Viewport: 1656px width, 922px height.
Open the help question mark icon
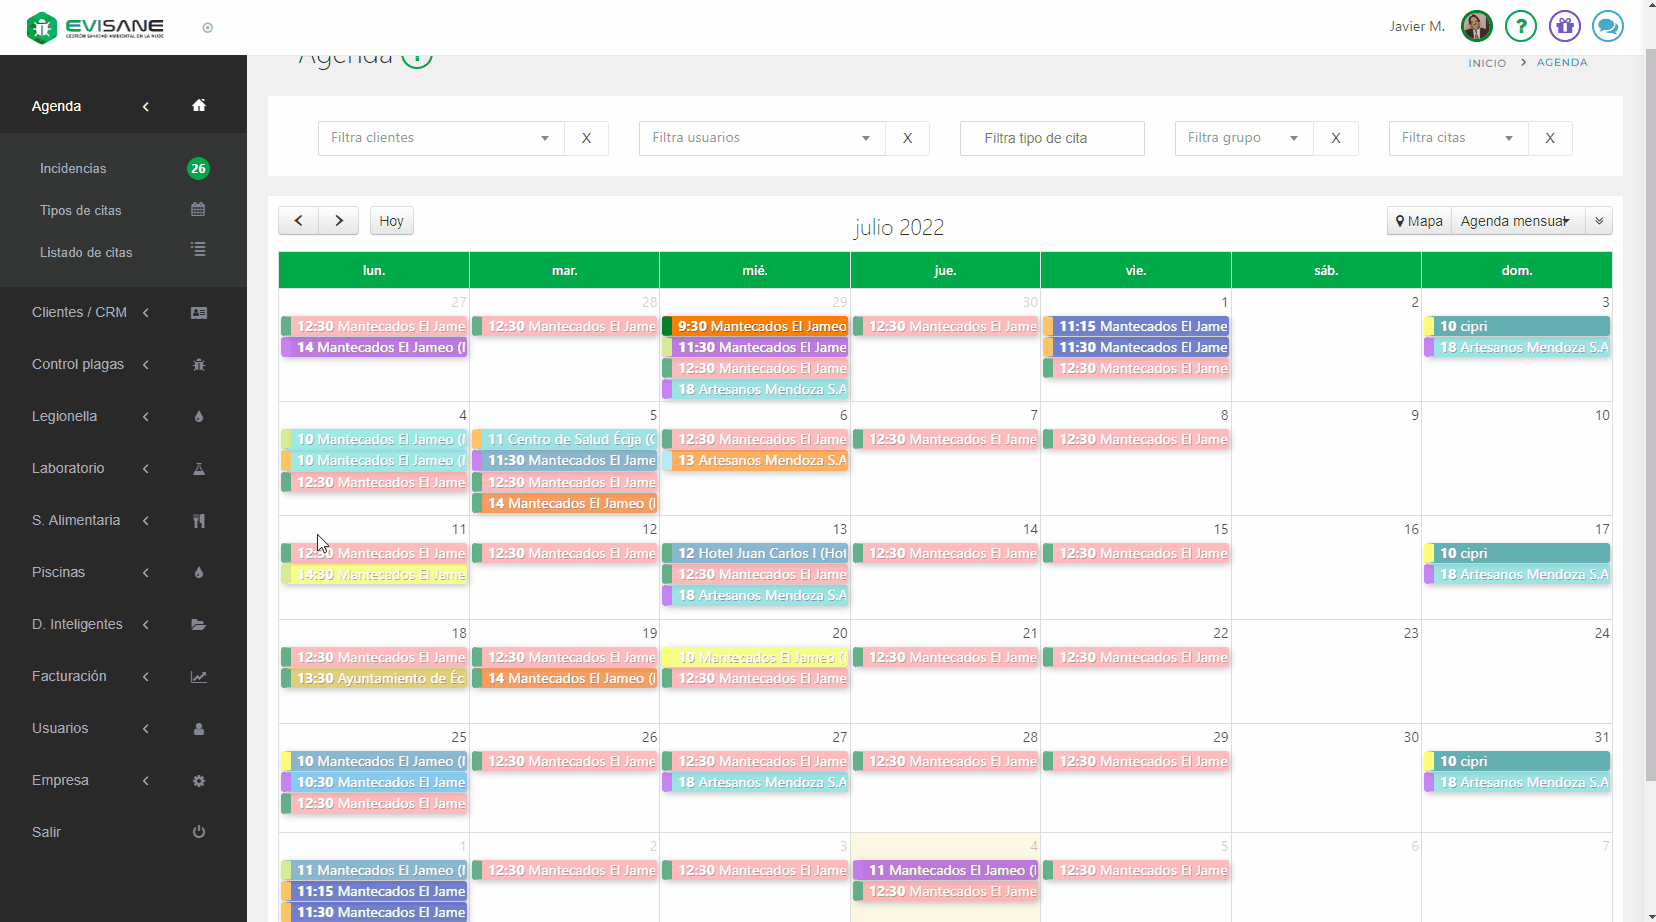click(1520, 26)
